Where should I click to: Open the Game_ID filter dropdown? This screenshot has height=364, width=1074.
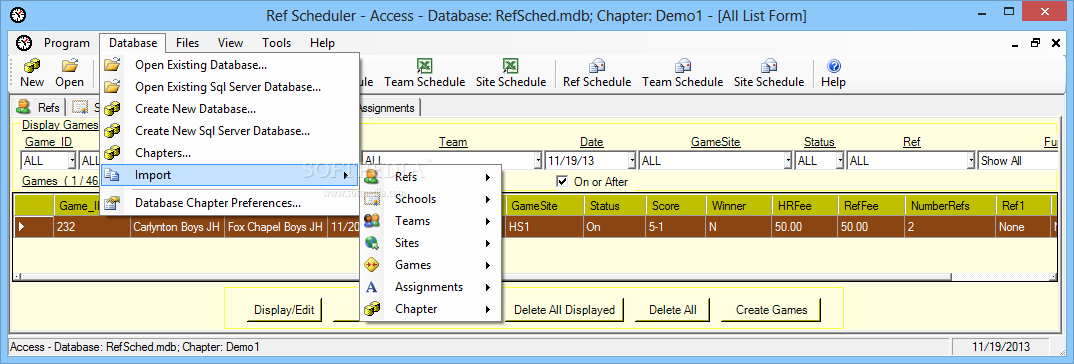point(72,160)
